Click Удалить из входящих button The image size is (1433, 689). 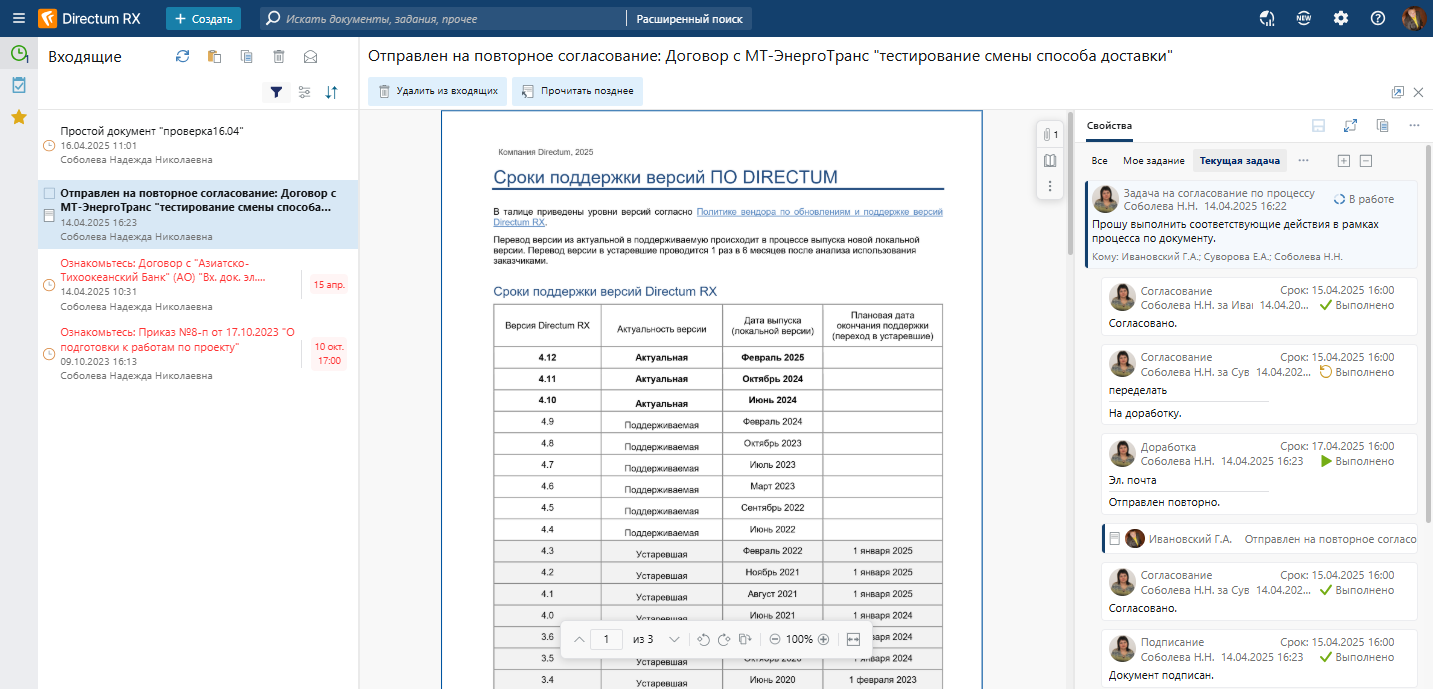click(x=438, y=91)
